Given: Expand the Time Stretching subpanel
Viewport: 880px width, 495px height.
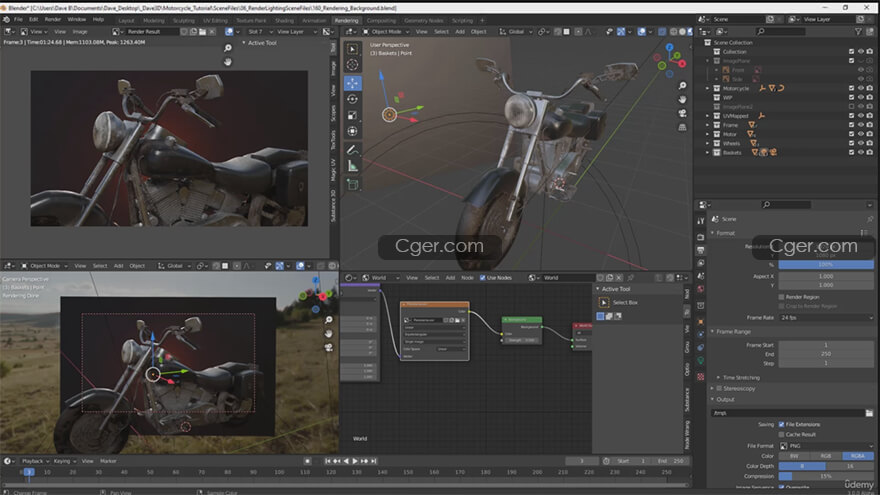Looking at the screenshot, I should tap(718, 377).
